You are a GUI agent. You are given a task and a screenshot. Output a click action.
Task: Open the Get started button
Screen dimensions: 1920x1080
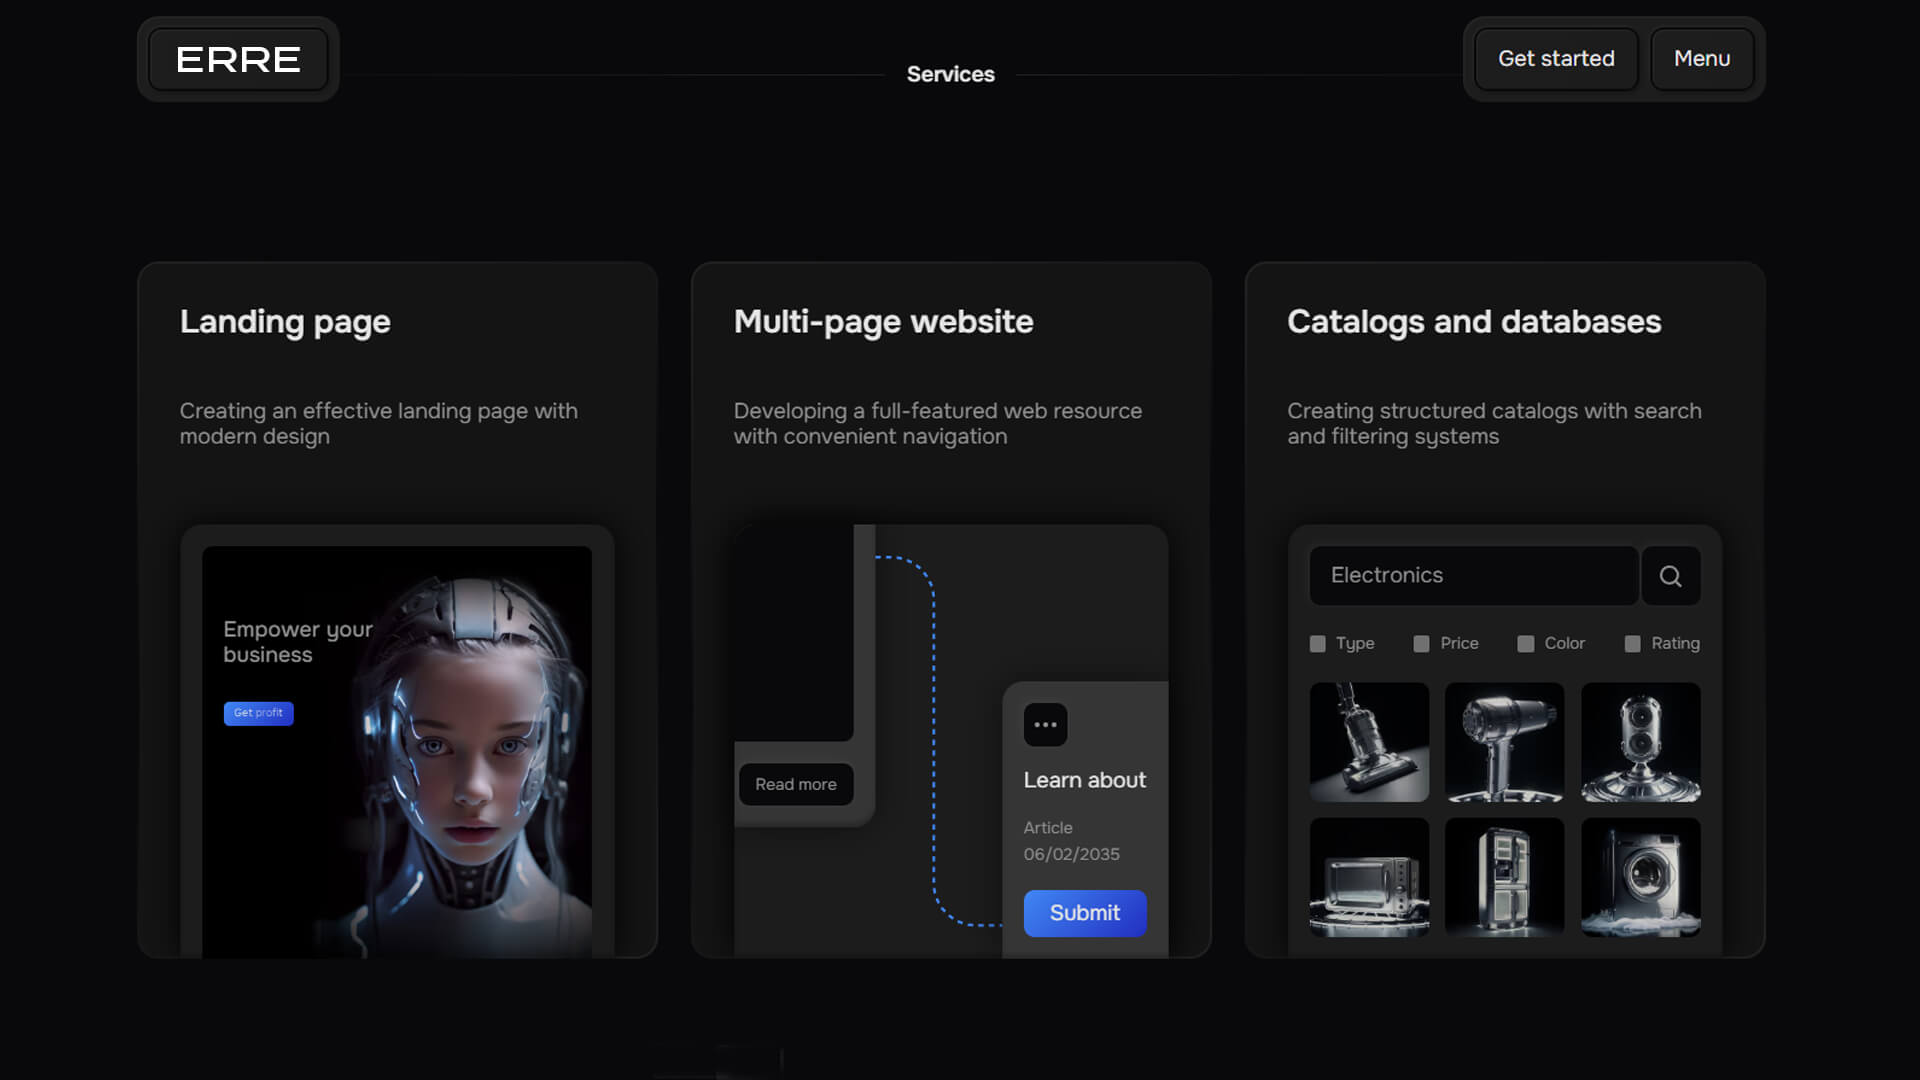pos(1556,59)
